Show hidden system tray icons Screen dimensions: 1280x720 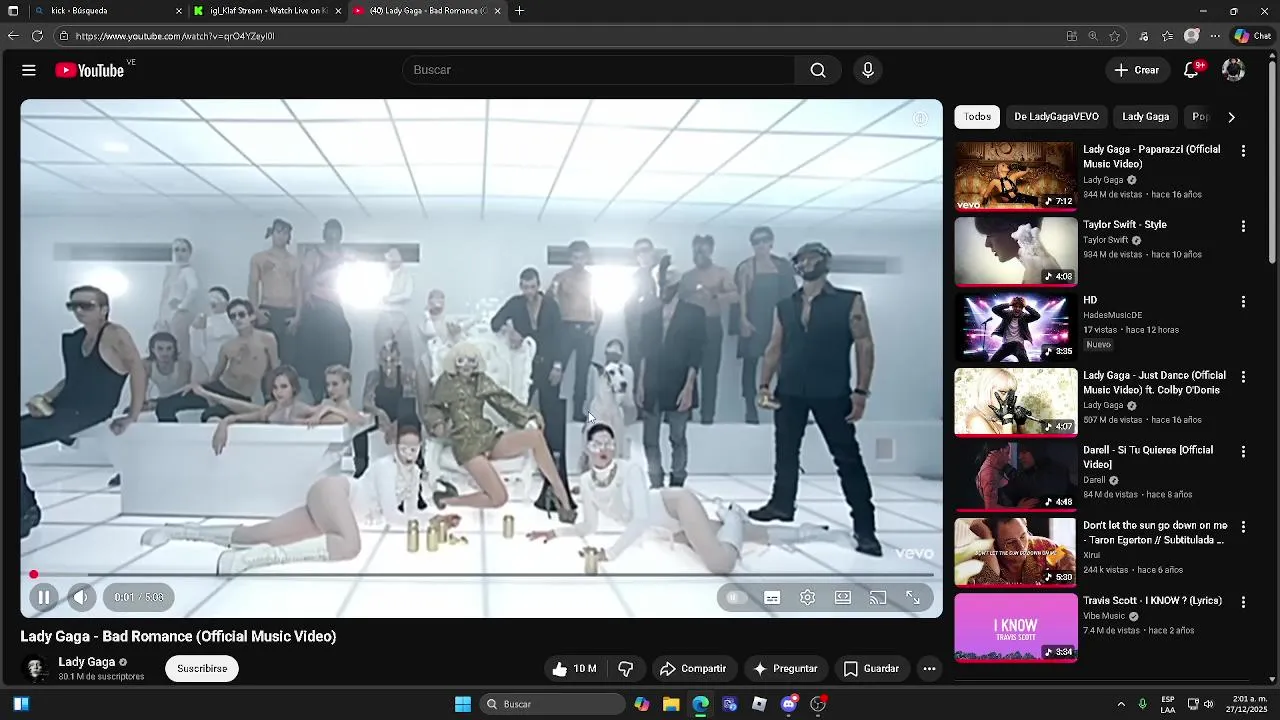click(x=1121, y=704)
